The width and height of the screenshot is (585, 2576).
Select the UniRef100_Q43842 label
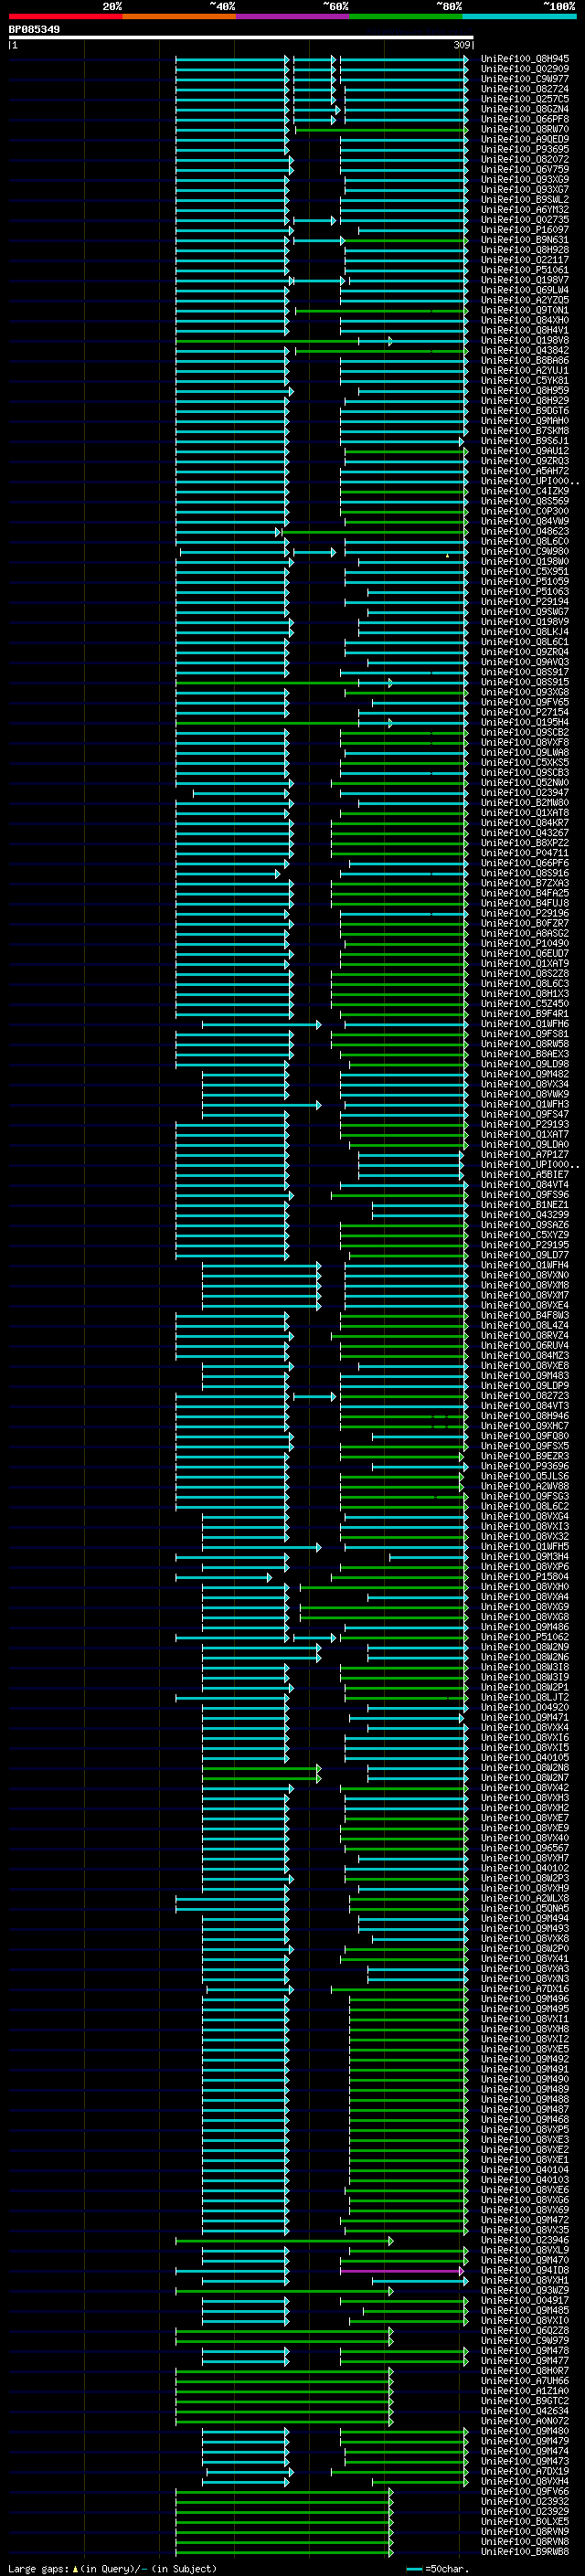[x=525, y=351]
